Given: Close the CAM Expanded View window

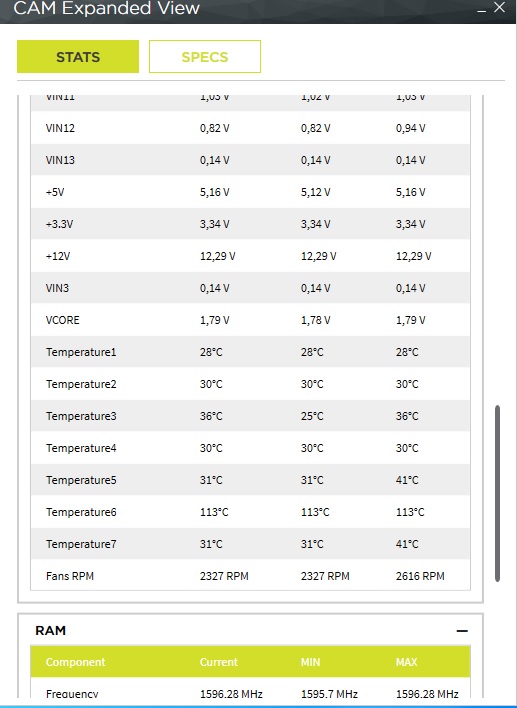Looking at the screenshot, I should click(499, 7).
